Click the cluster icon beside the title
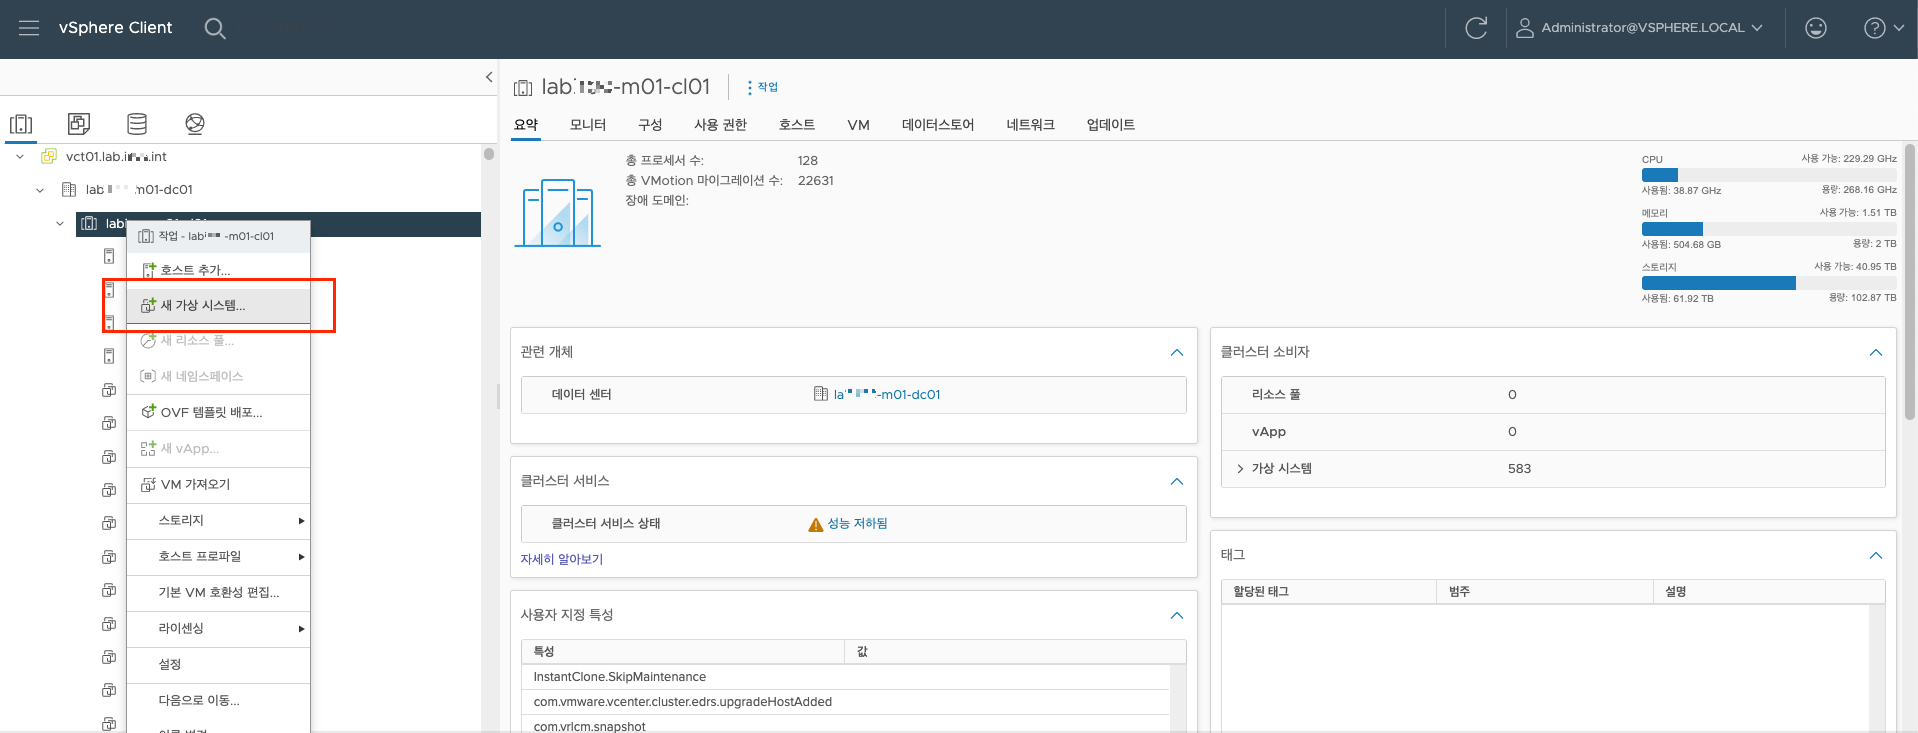Image resolution: width=1918 pixels, height=733 pixels. point(523,88)
